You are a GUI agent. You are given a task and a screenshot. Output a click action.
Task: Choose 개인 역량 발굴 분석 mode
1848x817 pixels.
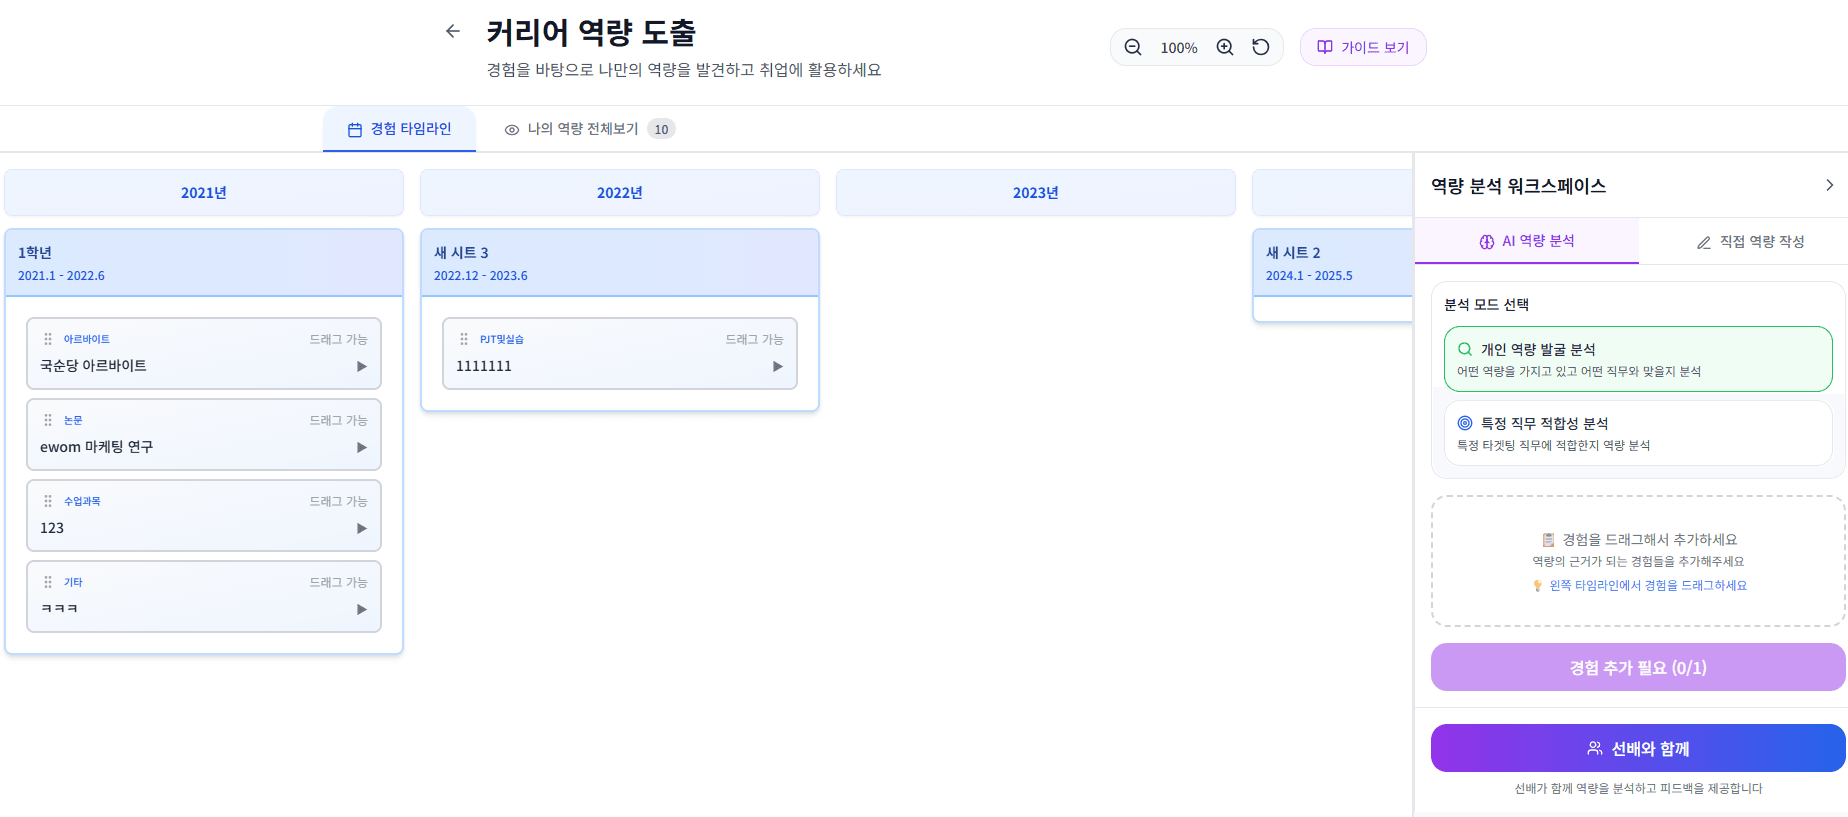tap(1638, 359)
